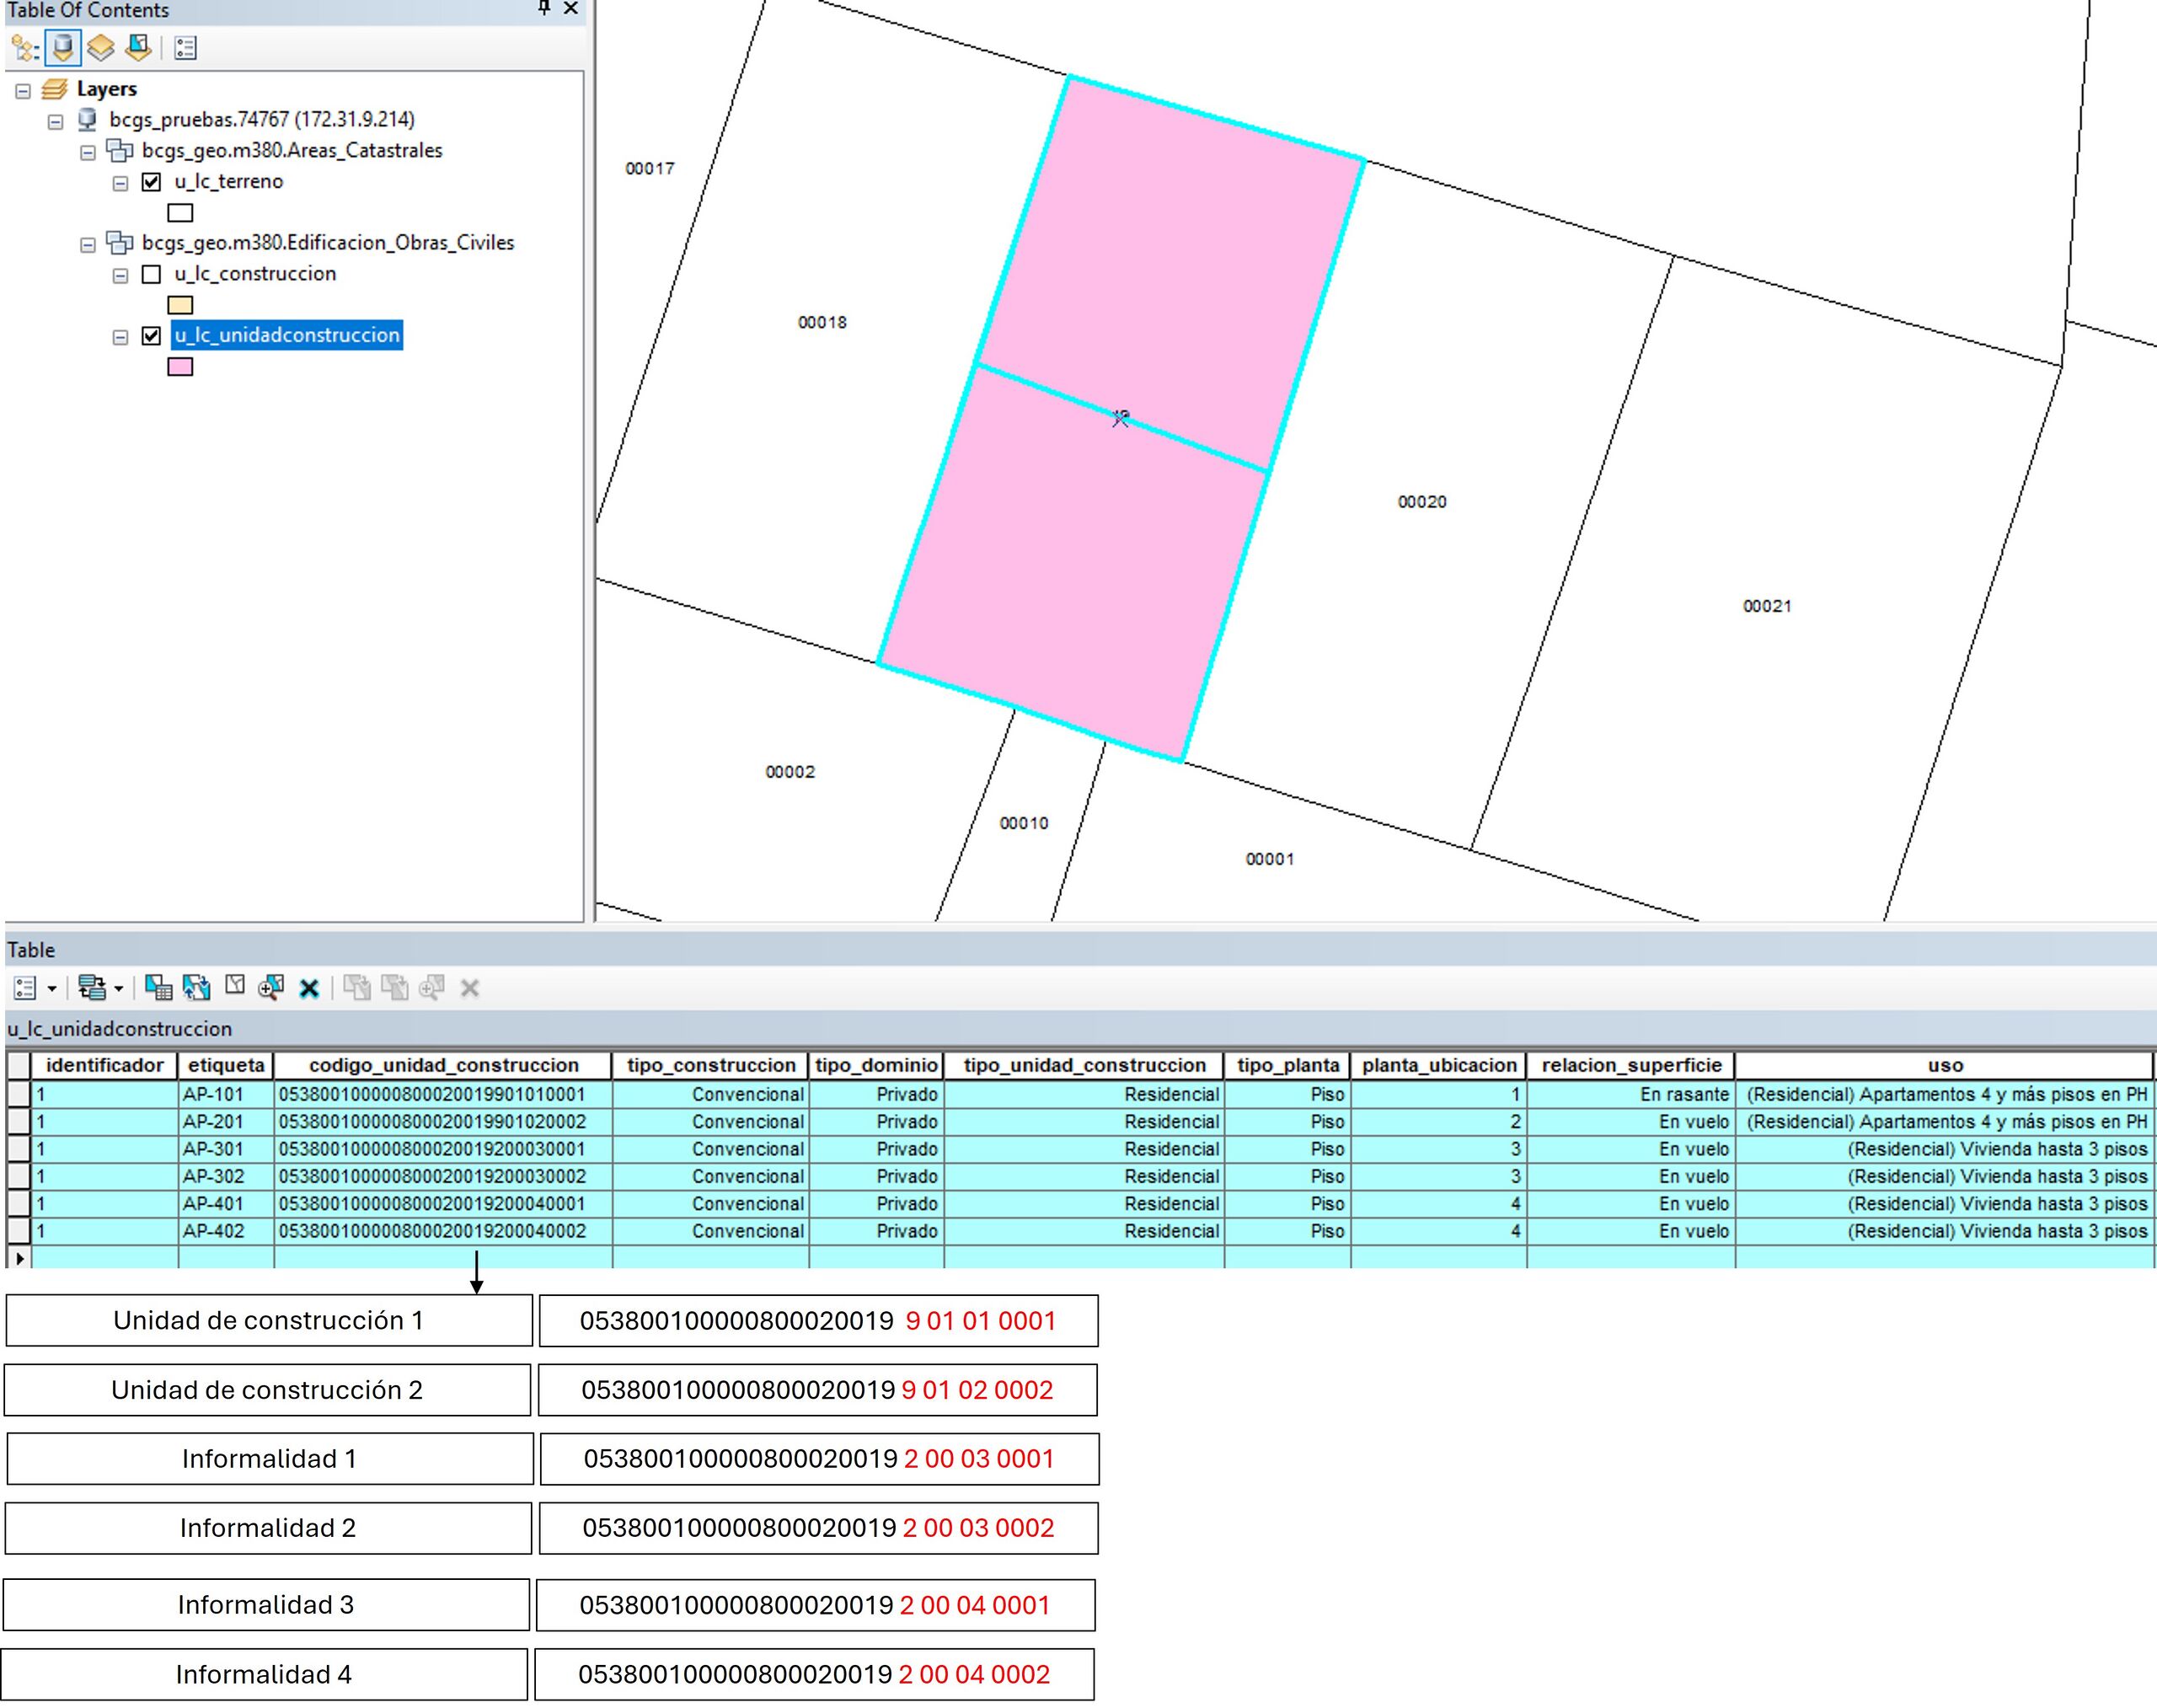Click the uso column header

1945,1065
